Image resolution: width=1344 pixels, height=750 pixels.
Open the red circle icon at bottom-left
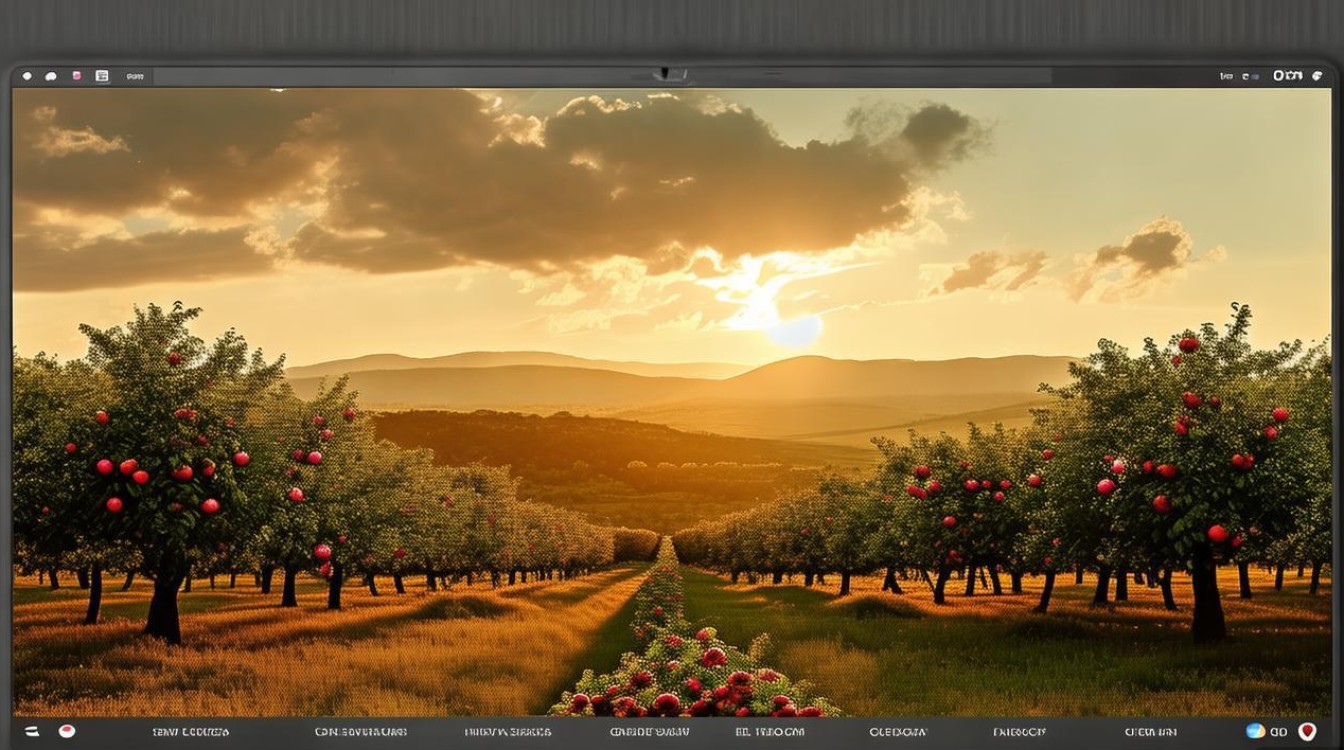click(x=67, y=731)
